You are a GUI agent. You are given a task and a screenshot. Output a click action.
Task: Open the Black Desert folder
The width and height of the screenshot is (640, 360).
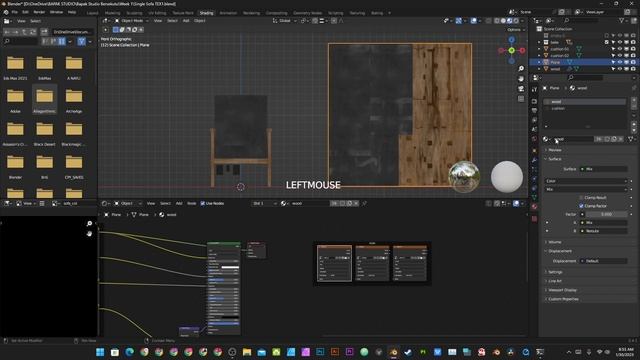pyautogui.click(x=44, y=134)
